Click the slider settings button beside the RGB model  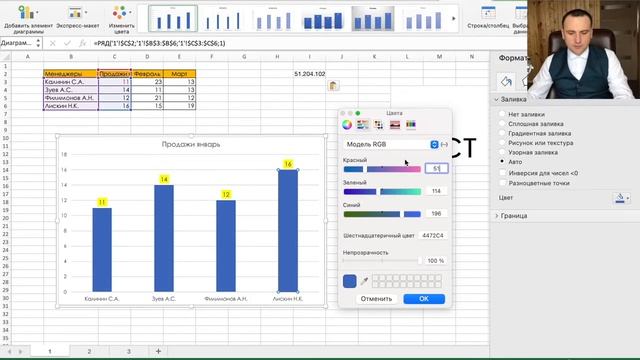(x=444, y=144)
